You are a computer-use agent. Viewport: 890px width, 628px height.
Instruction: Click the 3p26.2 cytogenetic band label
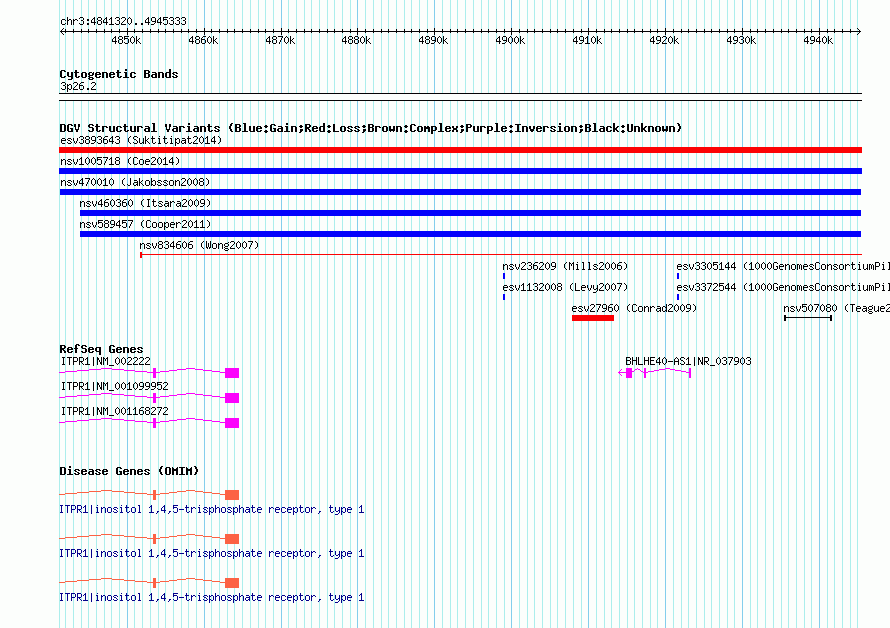coord(78,86)
